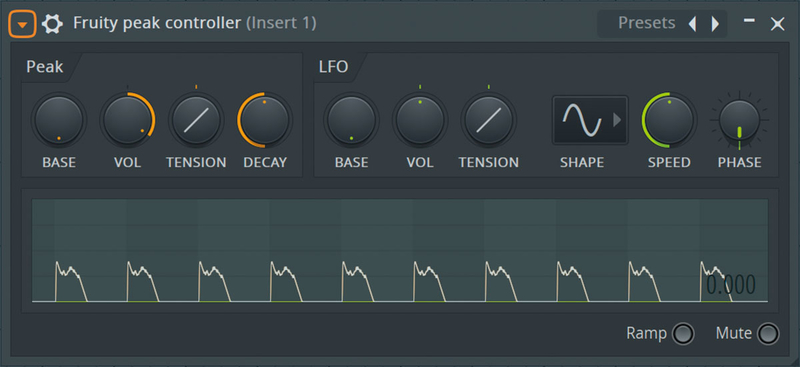Click the Peak section label
Screen dimensions: 800x367
coord(45,67)
